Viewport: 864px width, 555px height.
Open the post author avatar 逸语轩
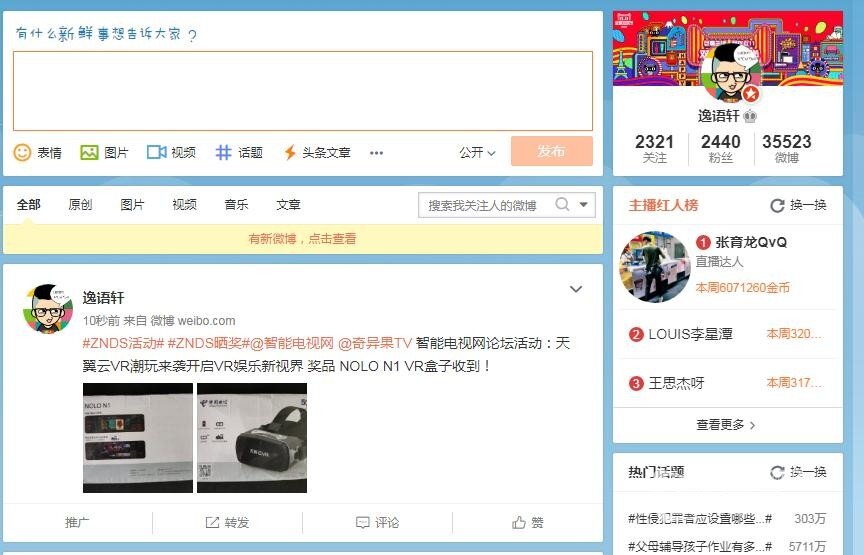pos(48,309)
